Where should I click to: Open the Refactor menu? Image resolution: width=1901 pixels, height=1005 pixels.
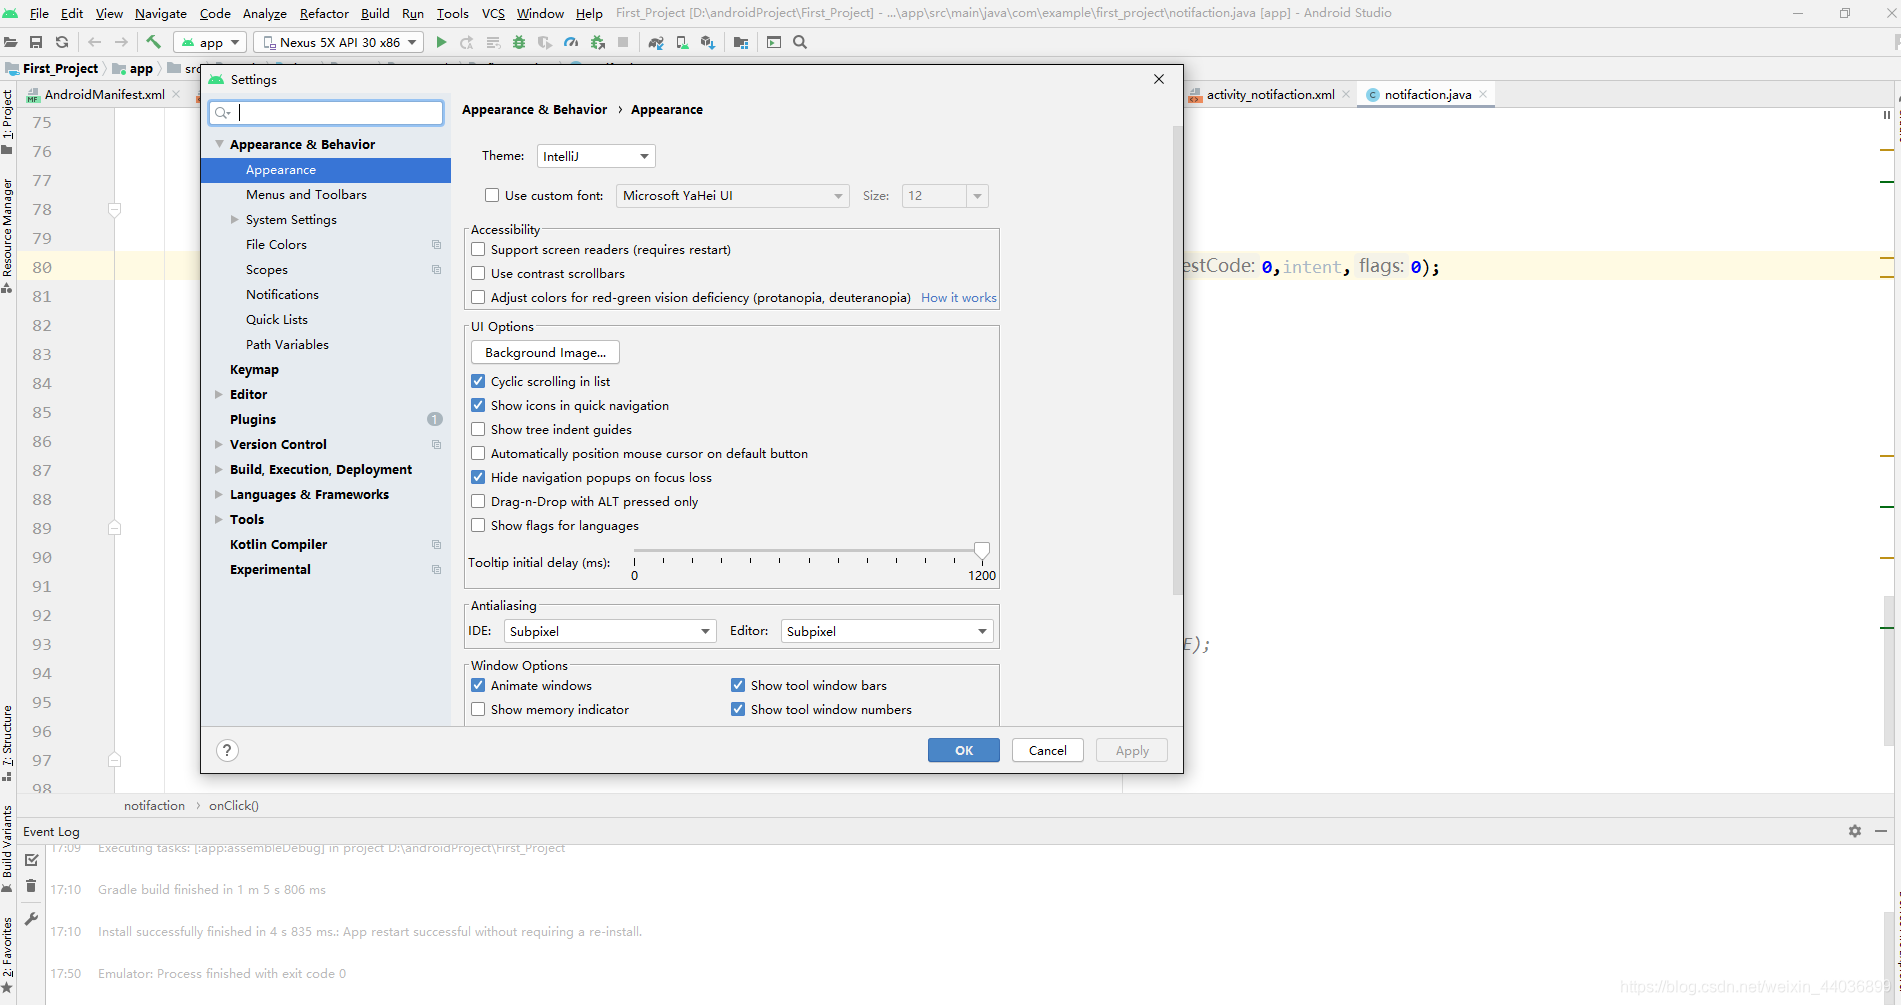[x=324, y=13]
